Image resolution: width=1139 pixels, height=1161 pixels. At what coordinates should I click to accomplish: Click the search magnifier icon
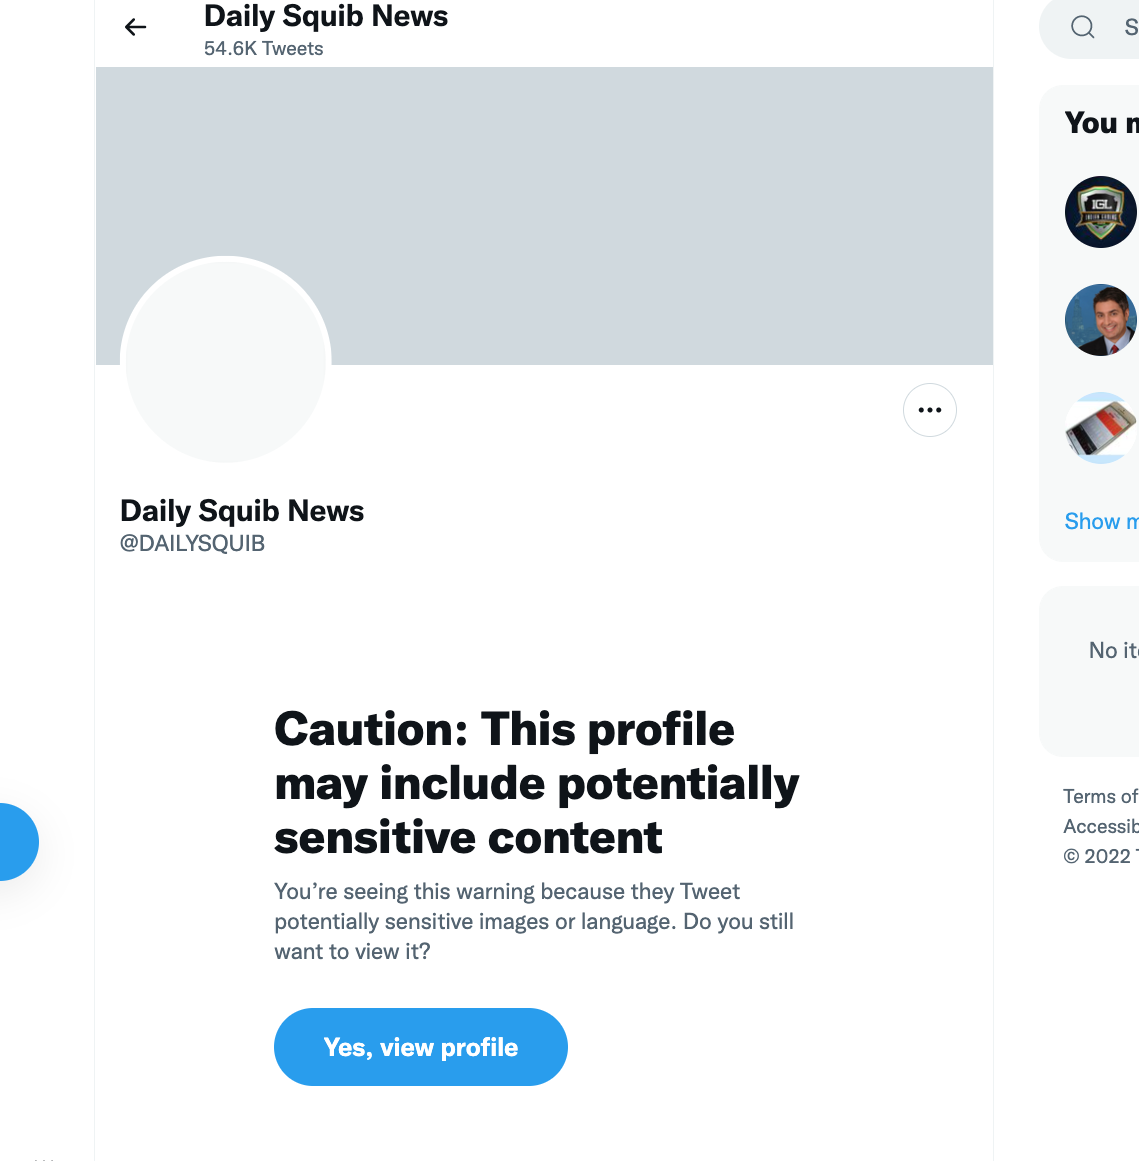point(1083,27)
